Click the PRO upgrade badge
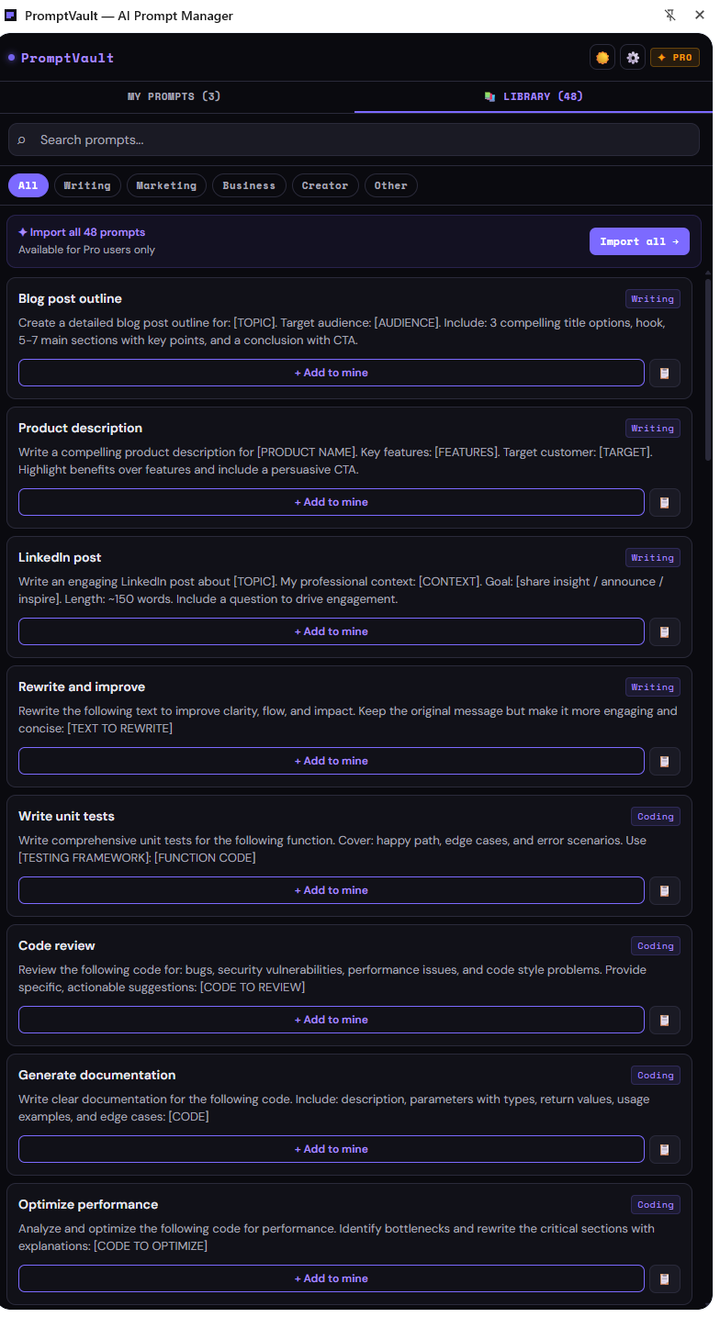This screenshot has width=720, height=1317. [675, 58]
